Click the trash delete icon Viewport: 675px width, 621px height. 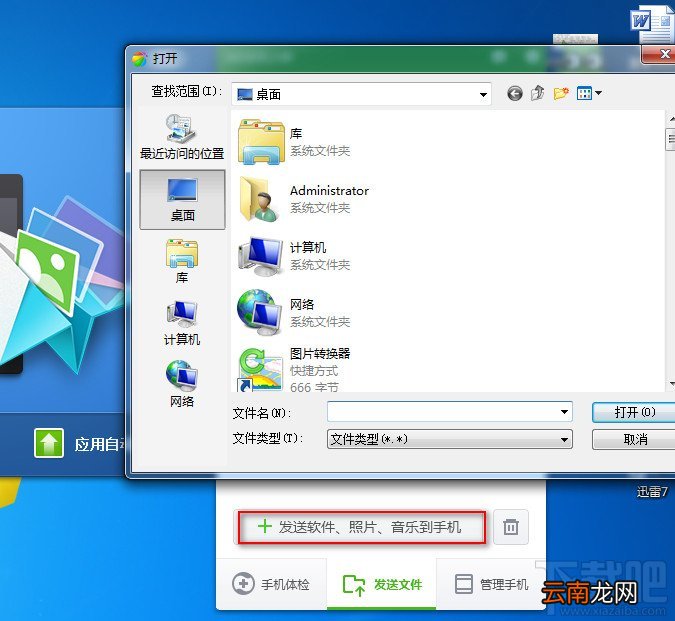pyautogui.click(x=511, y=527)
